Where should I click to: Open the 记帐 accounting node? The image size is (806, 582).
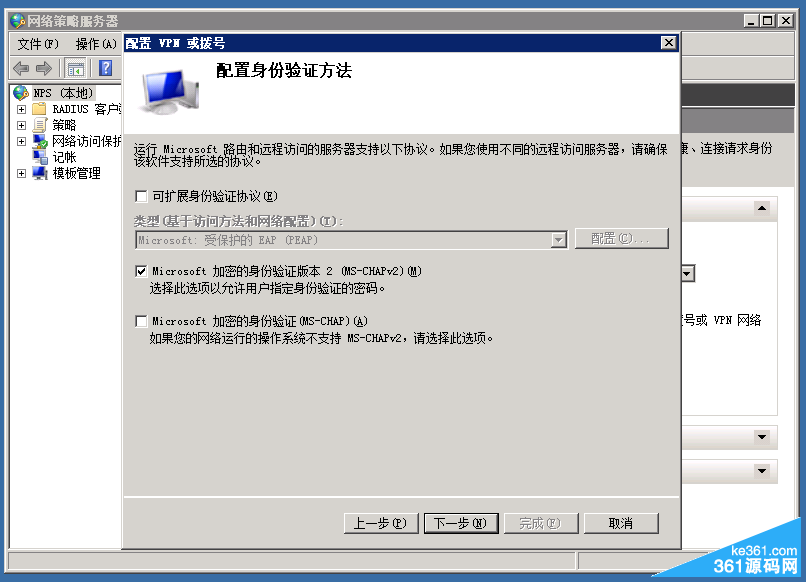tap(64, 157)
